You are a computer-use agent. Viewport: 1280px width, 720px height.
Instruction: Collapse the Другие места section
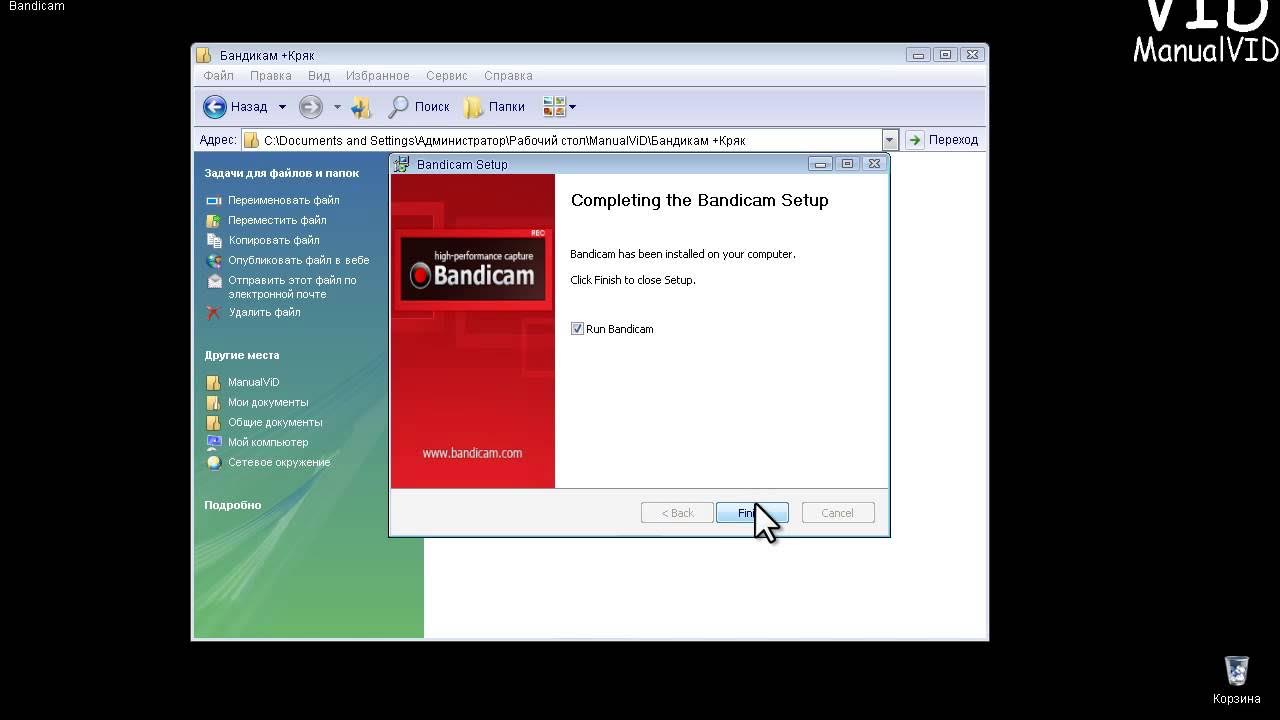[x=242, y=355]
